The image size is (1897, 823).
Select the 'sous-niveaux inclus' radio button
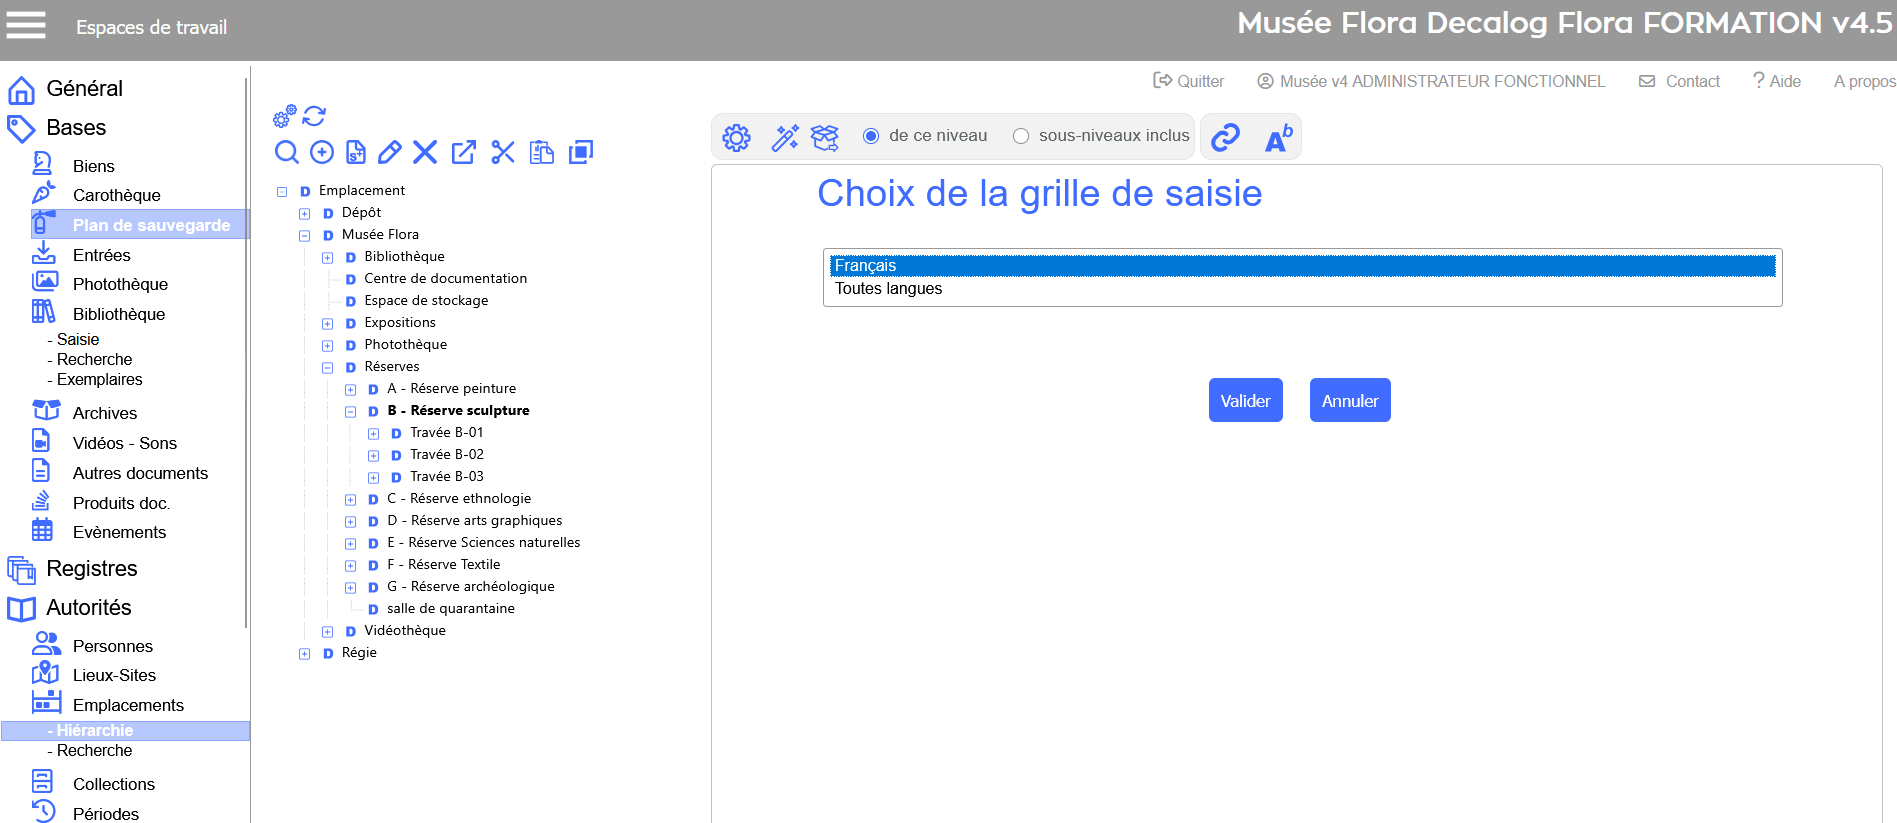click(1021, 136)
